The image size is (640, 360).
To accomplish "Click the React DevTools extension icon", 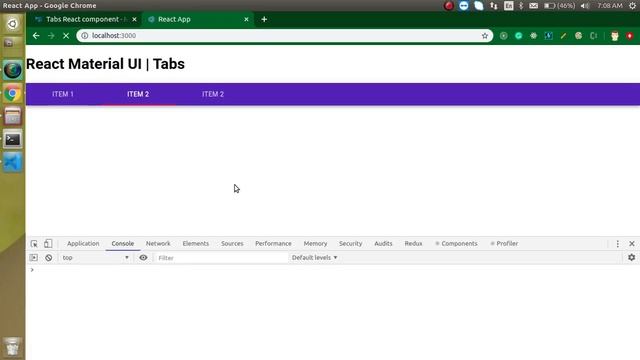I will 533,36.
